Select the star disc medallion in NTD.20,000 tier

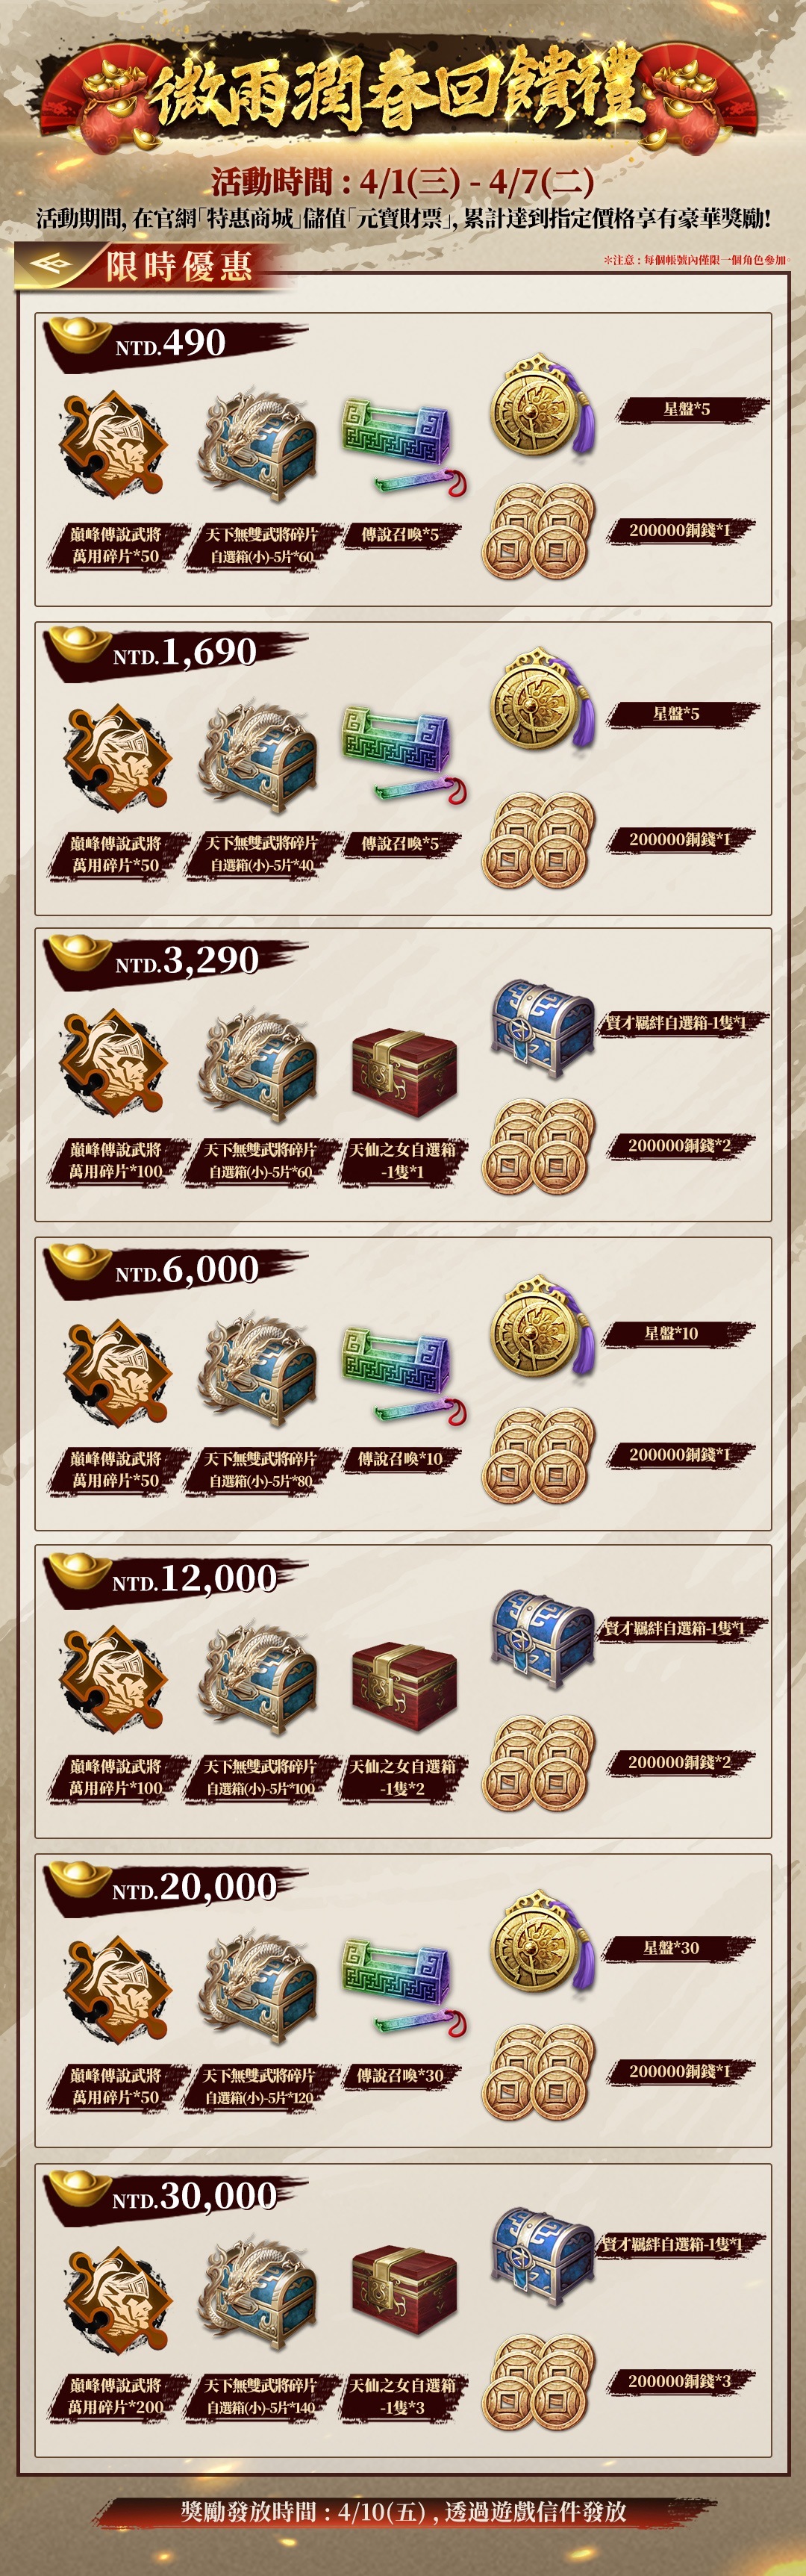[543, 1944]
